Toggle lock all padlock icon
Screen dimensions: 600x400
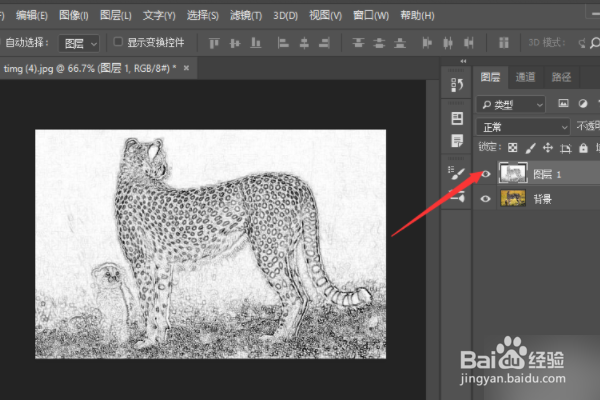coord(583,147)
